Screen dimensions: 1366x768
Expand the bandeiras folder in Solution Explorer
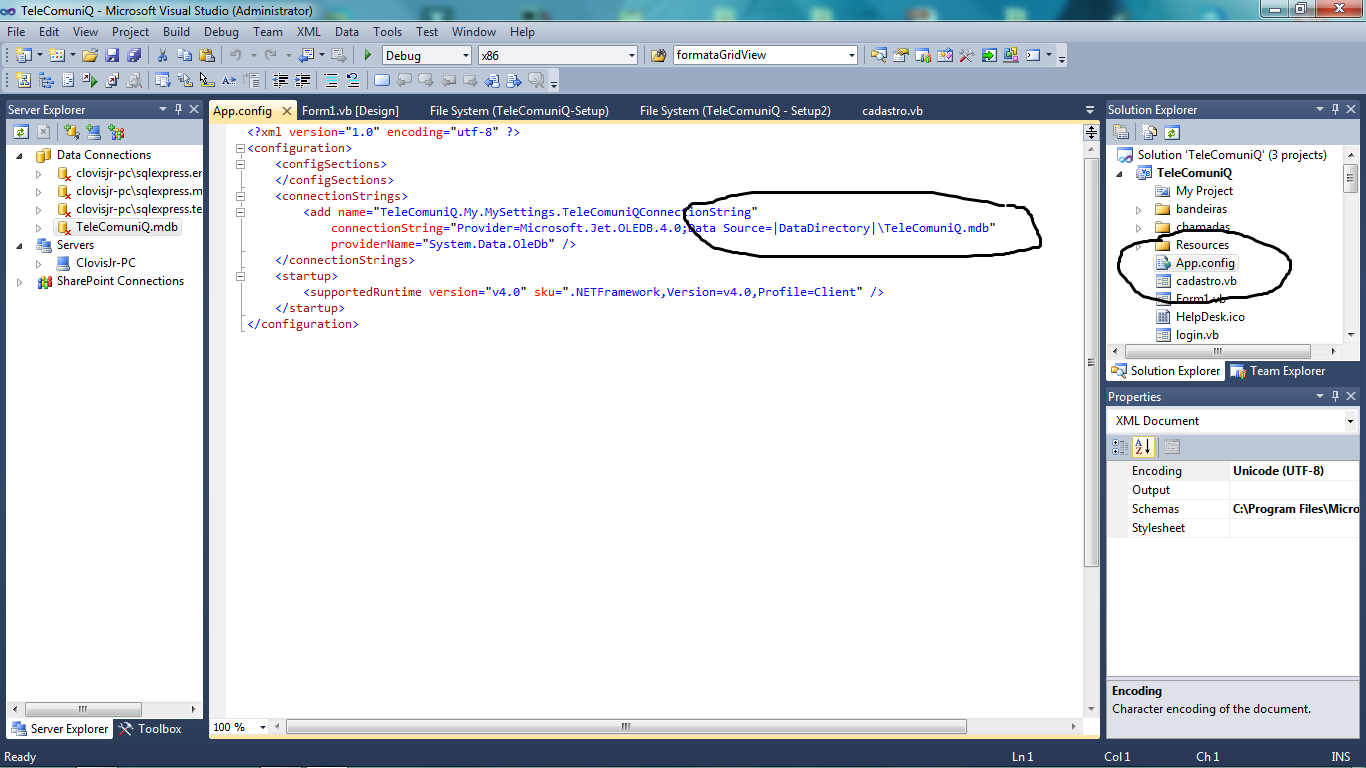pyautogui.click(x=1139, y=209)
